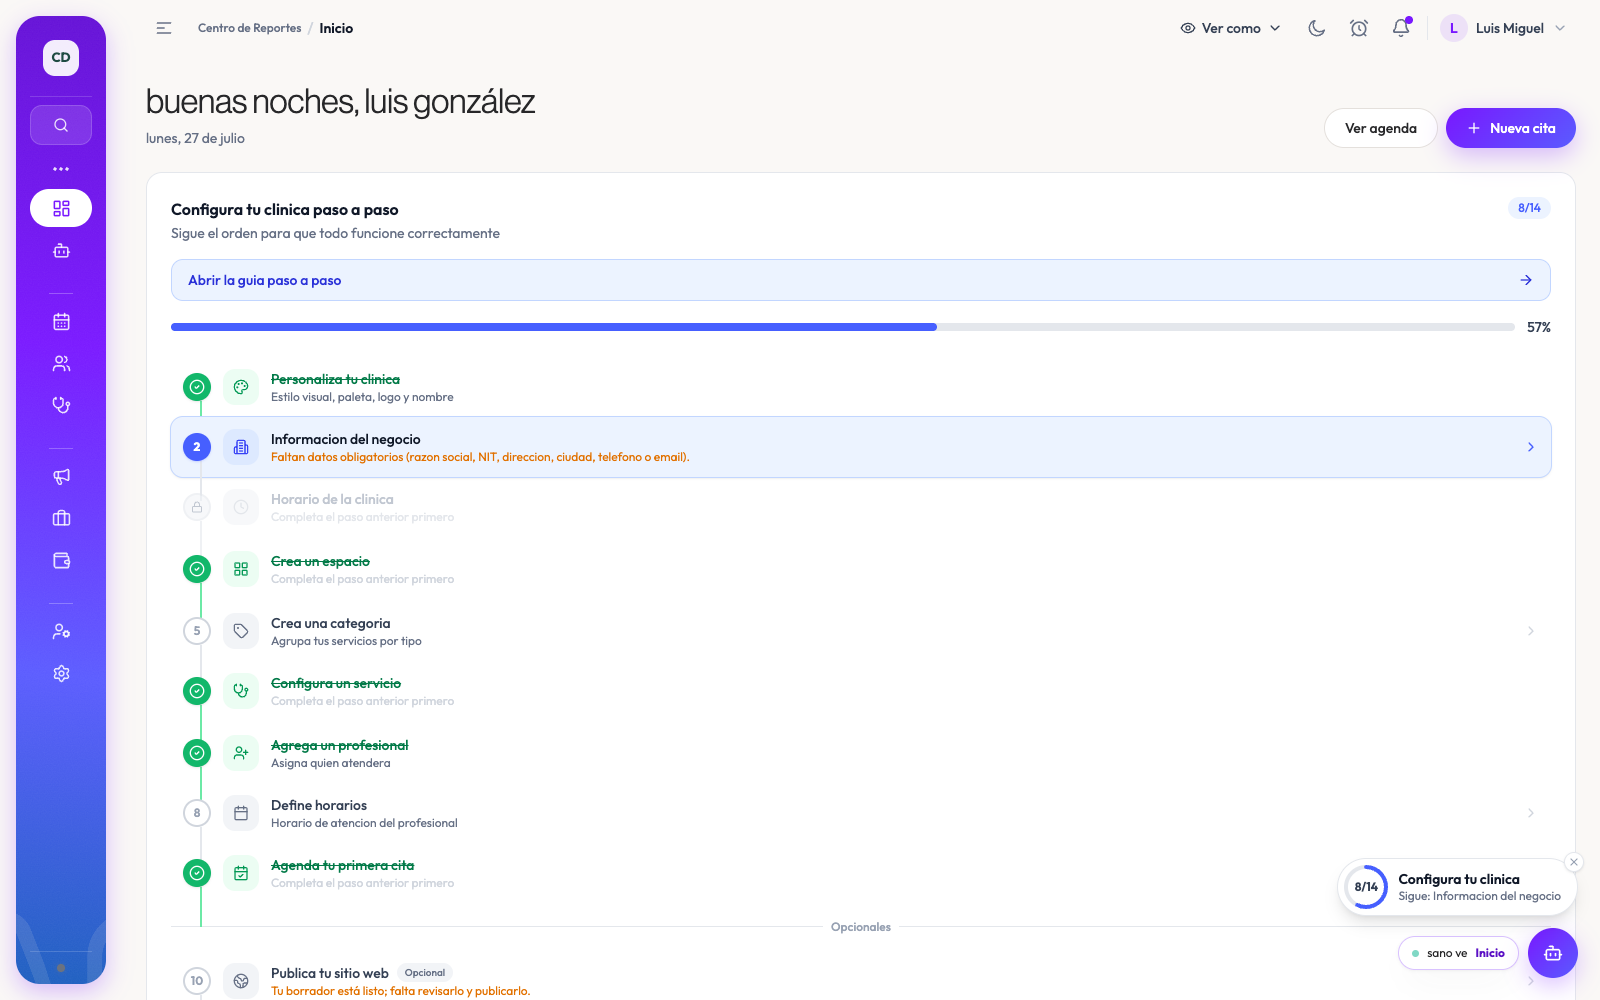This screenshot has width=1600, height=1000.
Task: Open the wallet icon in sidebar
Action: click(61, 560)
